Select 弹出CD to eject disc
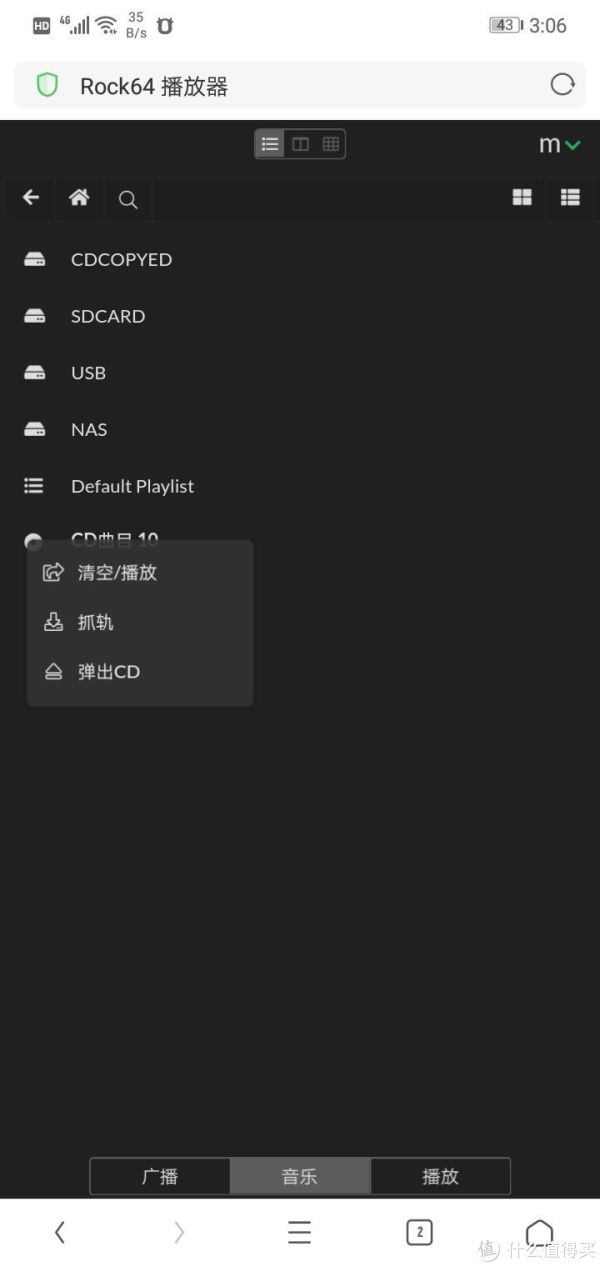600x1267 pixels. (x=109, y=672)
